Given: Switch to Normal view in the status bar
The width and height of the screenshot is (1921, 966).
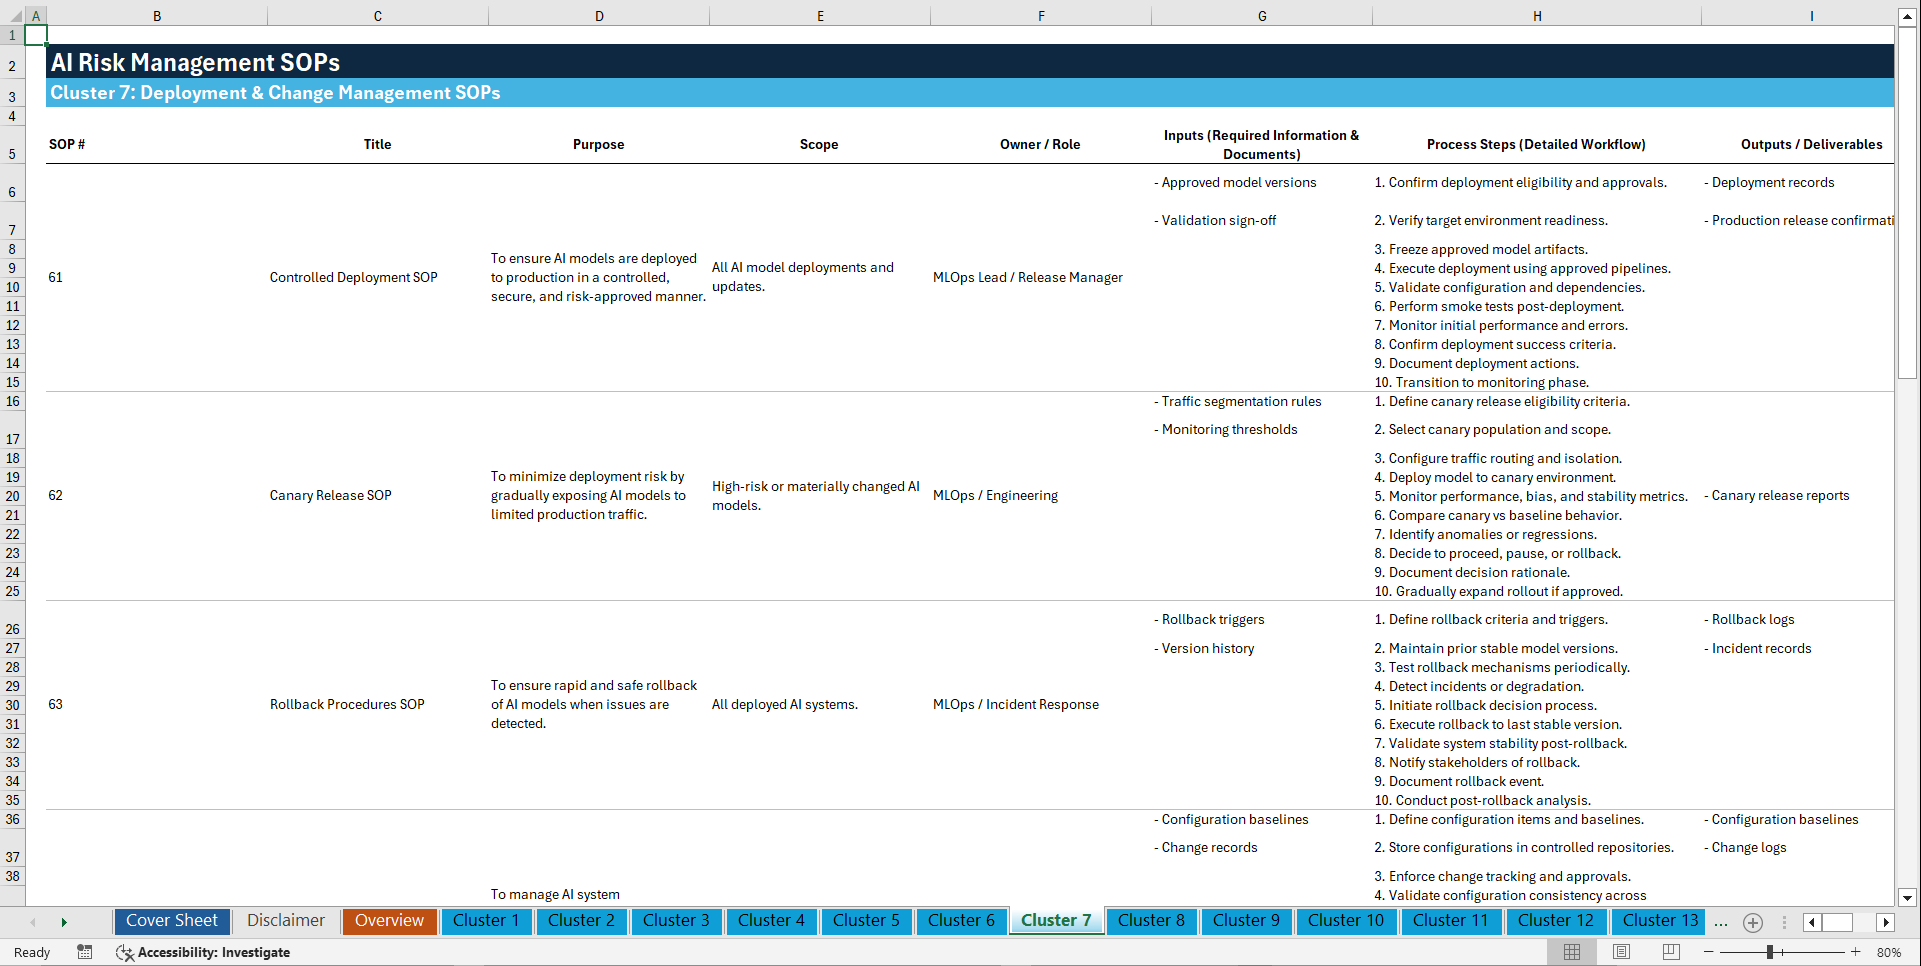Looking at the screenshot, I should (x=1571, y=952).
